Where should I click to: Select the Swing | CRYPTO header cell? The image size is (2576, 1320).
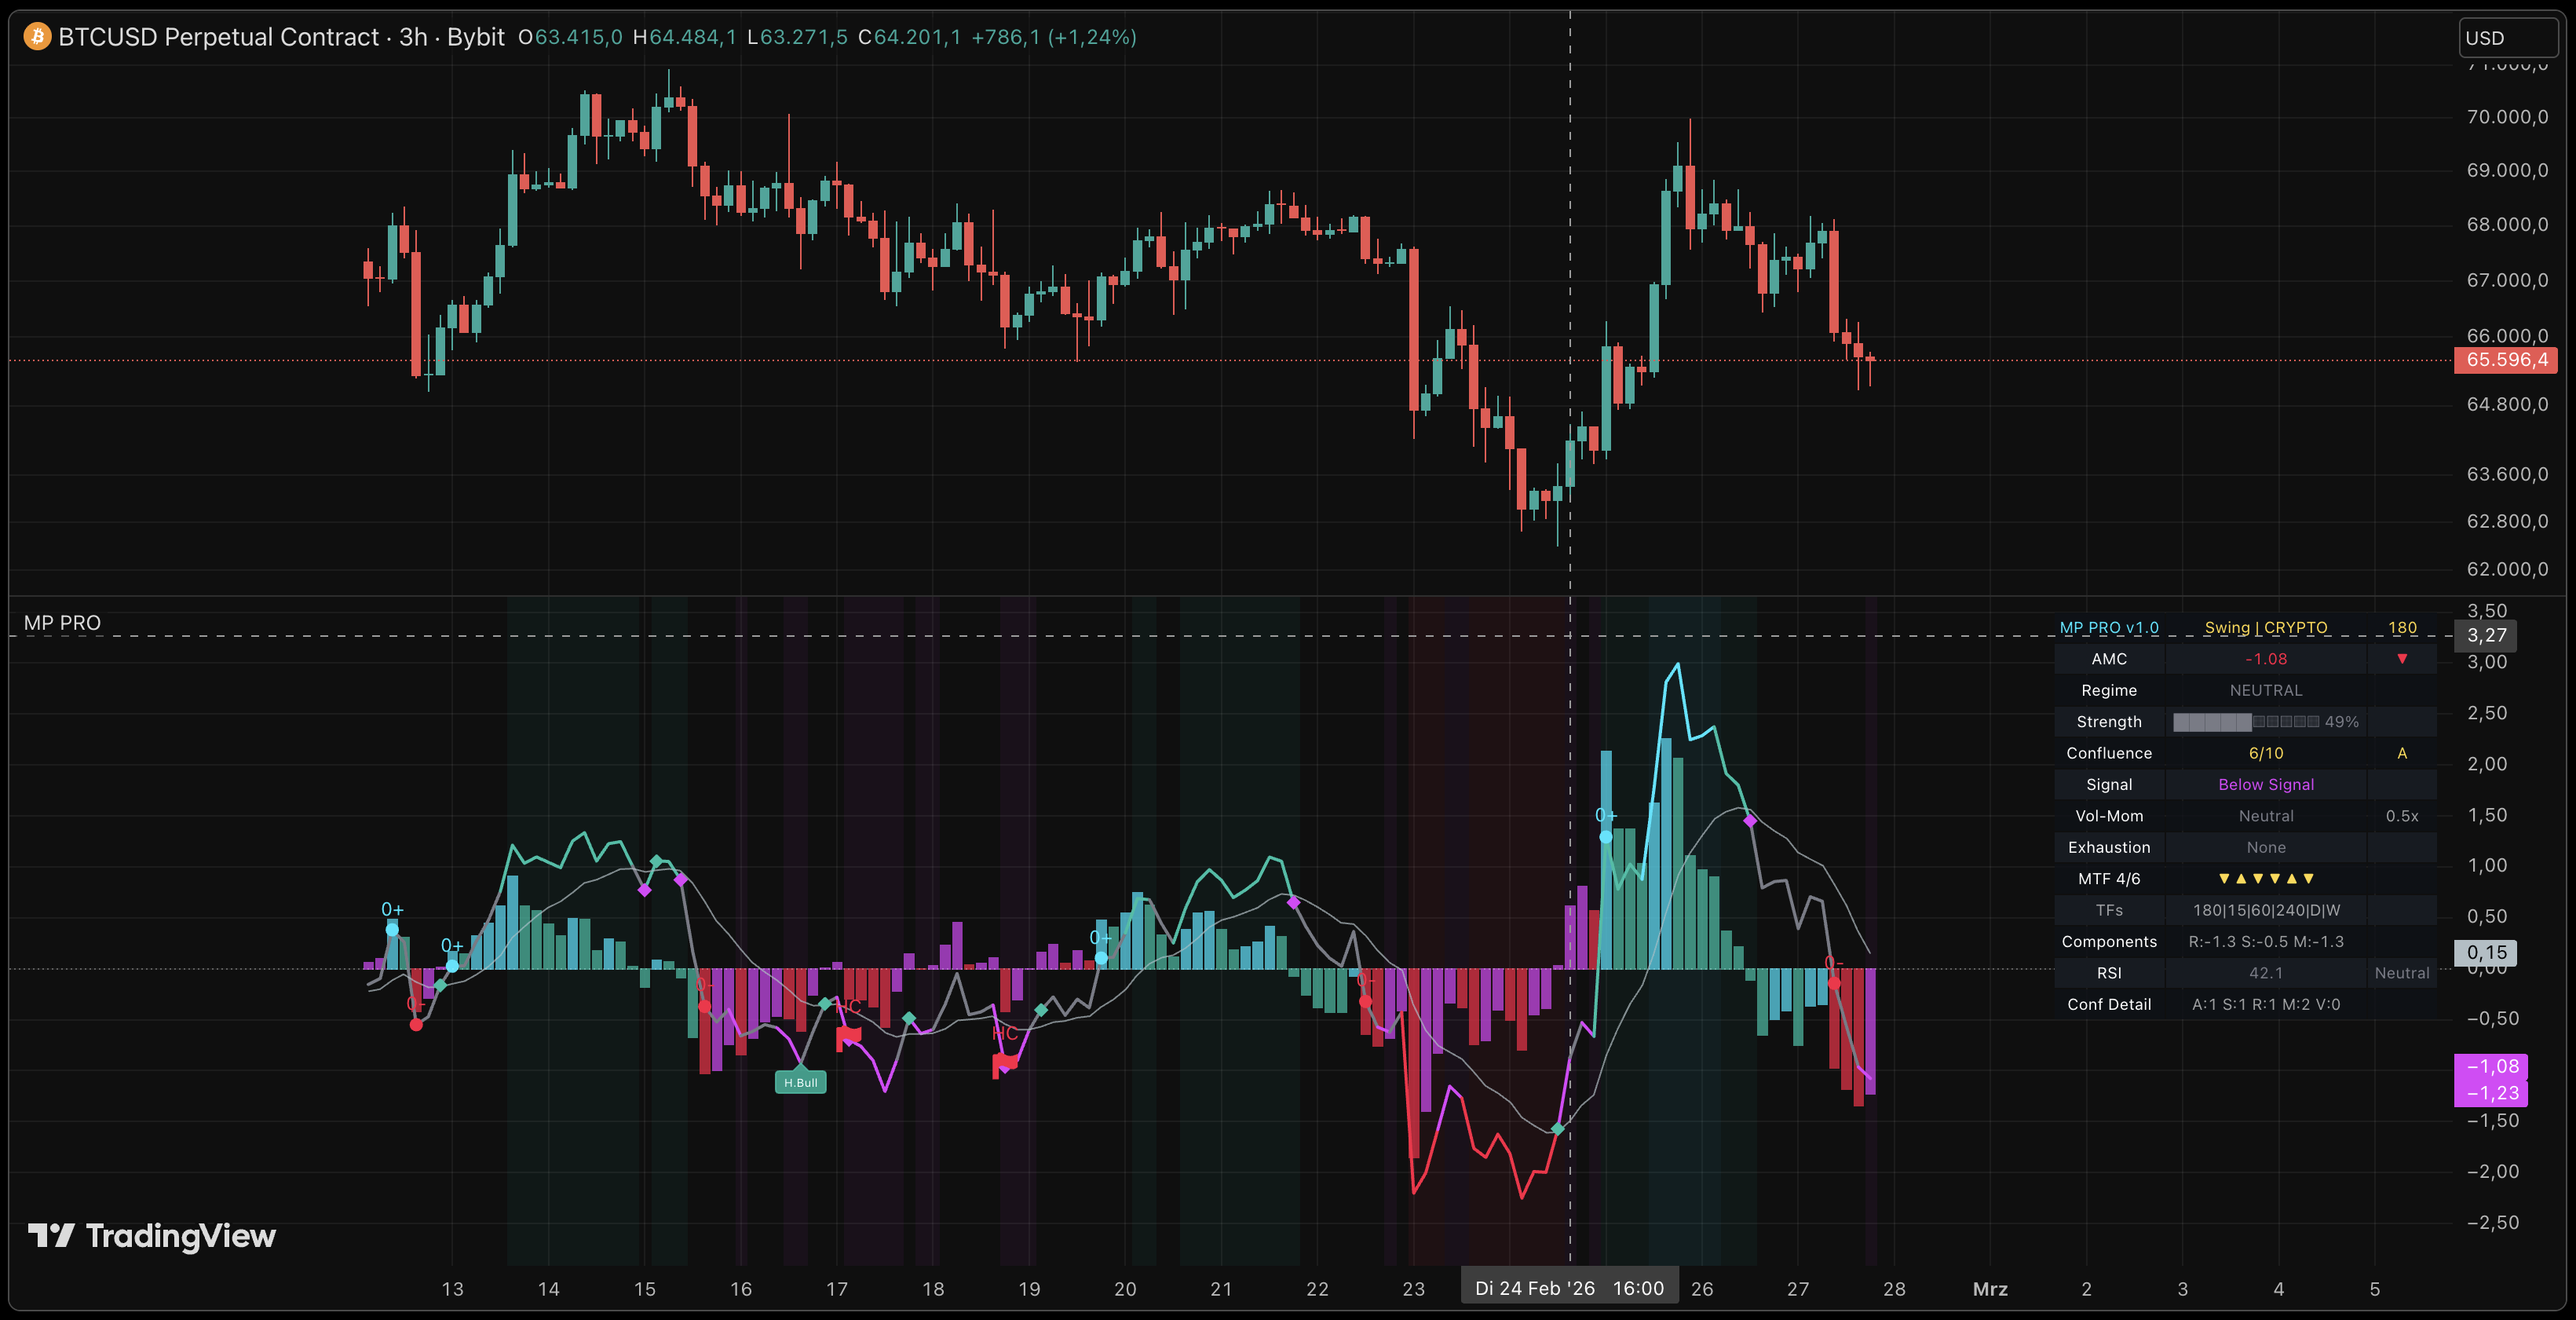click(2266, 627)
